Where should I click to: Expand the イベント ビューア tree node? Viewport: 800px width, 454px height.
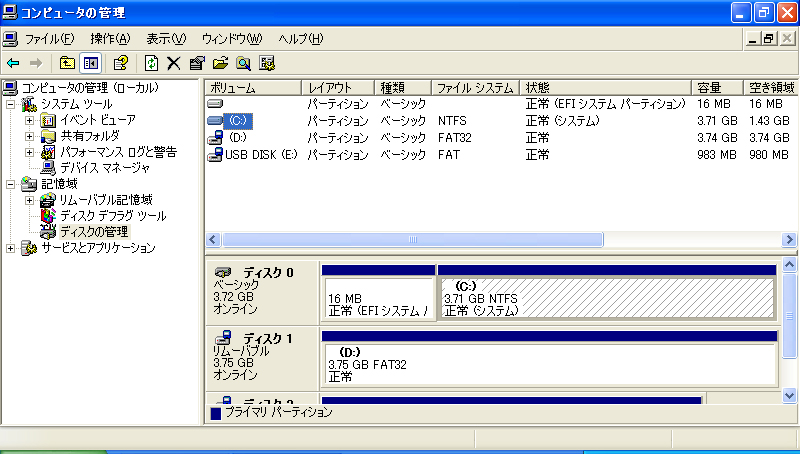coord(30,120)
